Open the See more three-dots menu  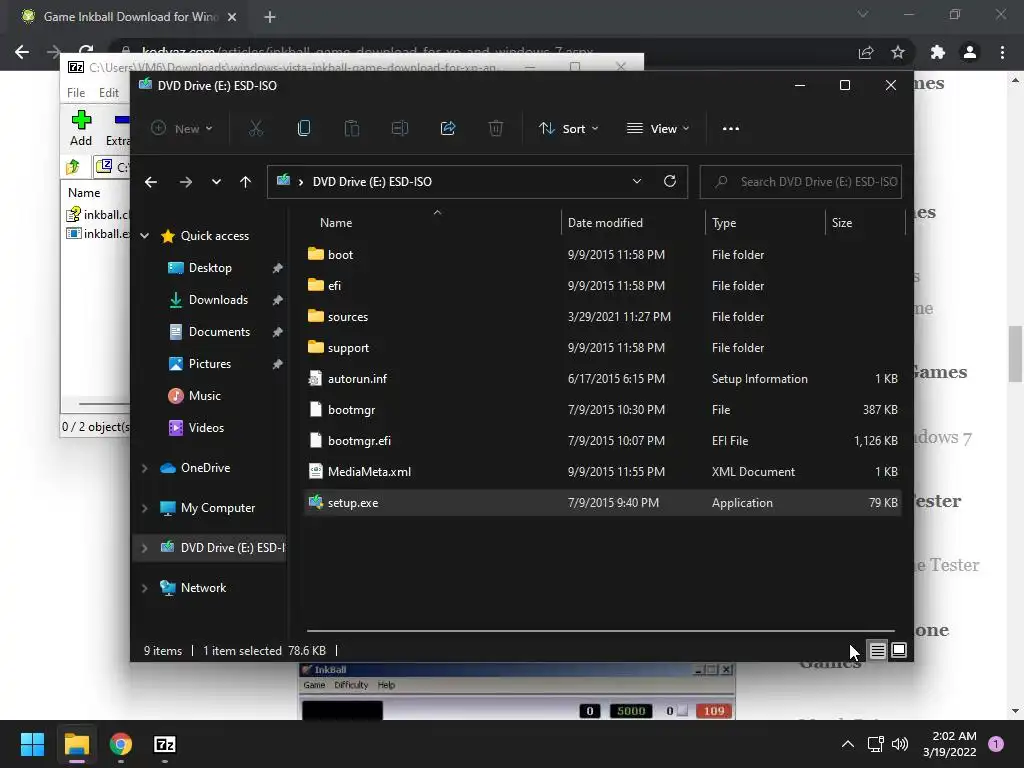click(x=731, y=129)
